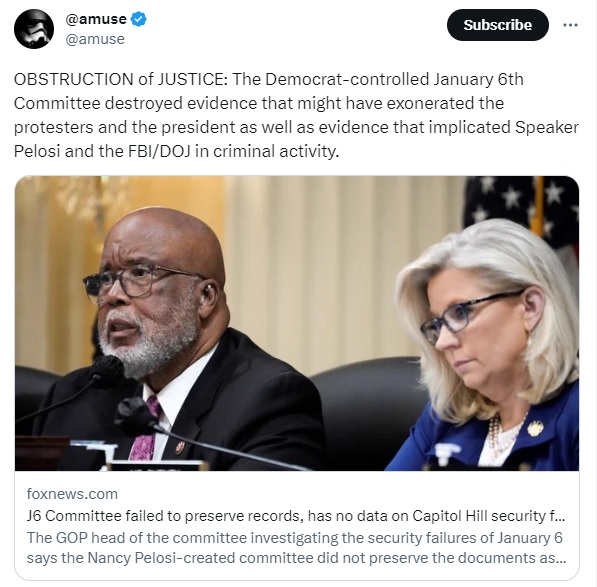
Task: Click the GOP head of the committee description text
Action: tap(296, 548)
